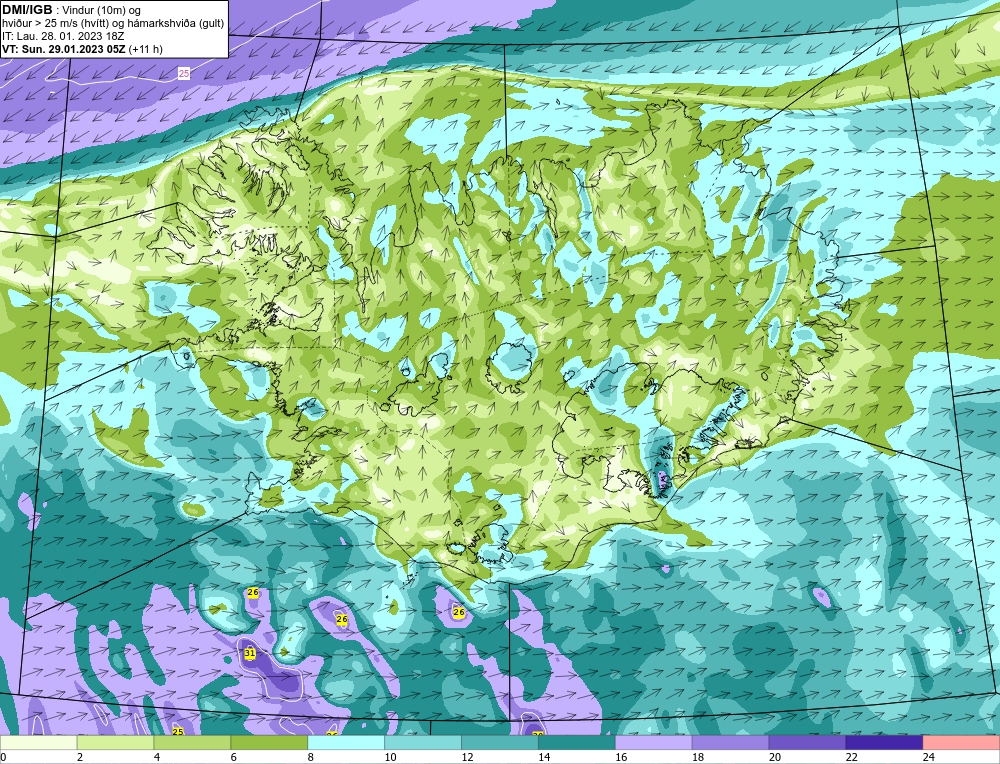Click the scale tick label '22'
Viewport: 1000px width, 764px height.
pyautogui.click(x=851, y=757)
